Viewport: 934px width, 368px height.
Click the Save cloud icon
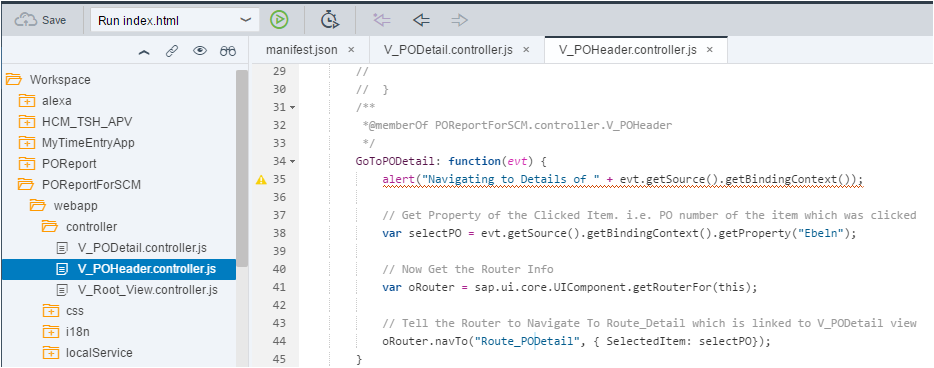[x=26, y=20]
